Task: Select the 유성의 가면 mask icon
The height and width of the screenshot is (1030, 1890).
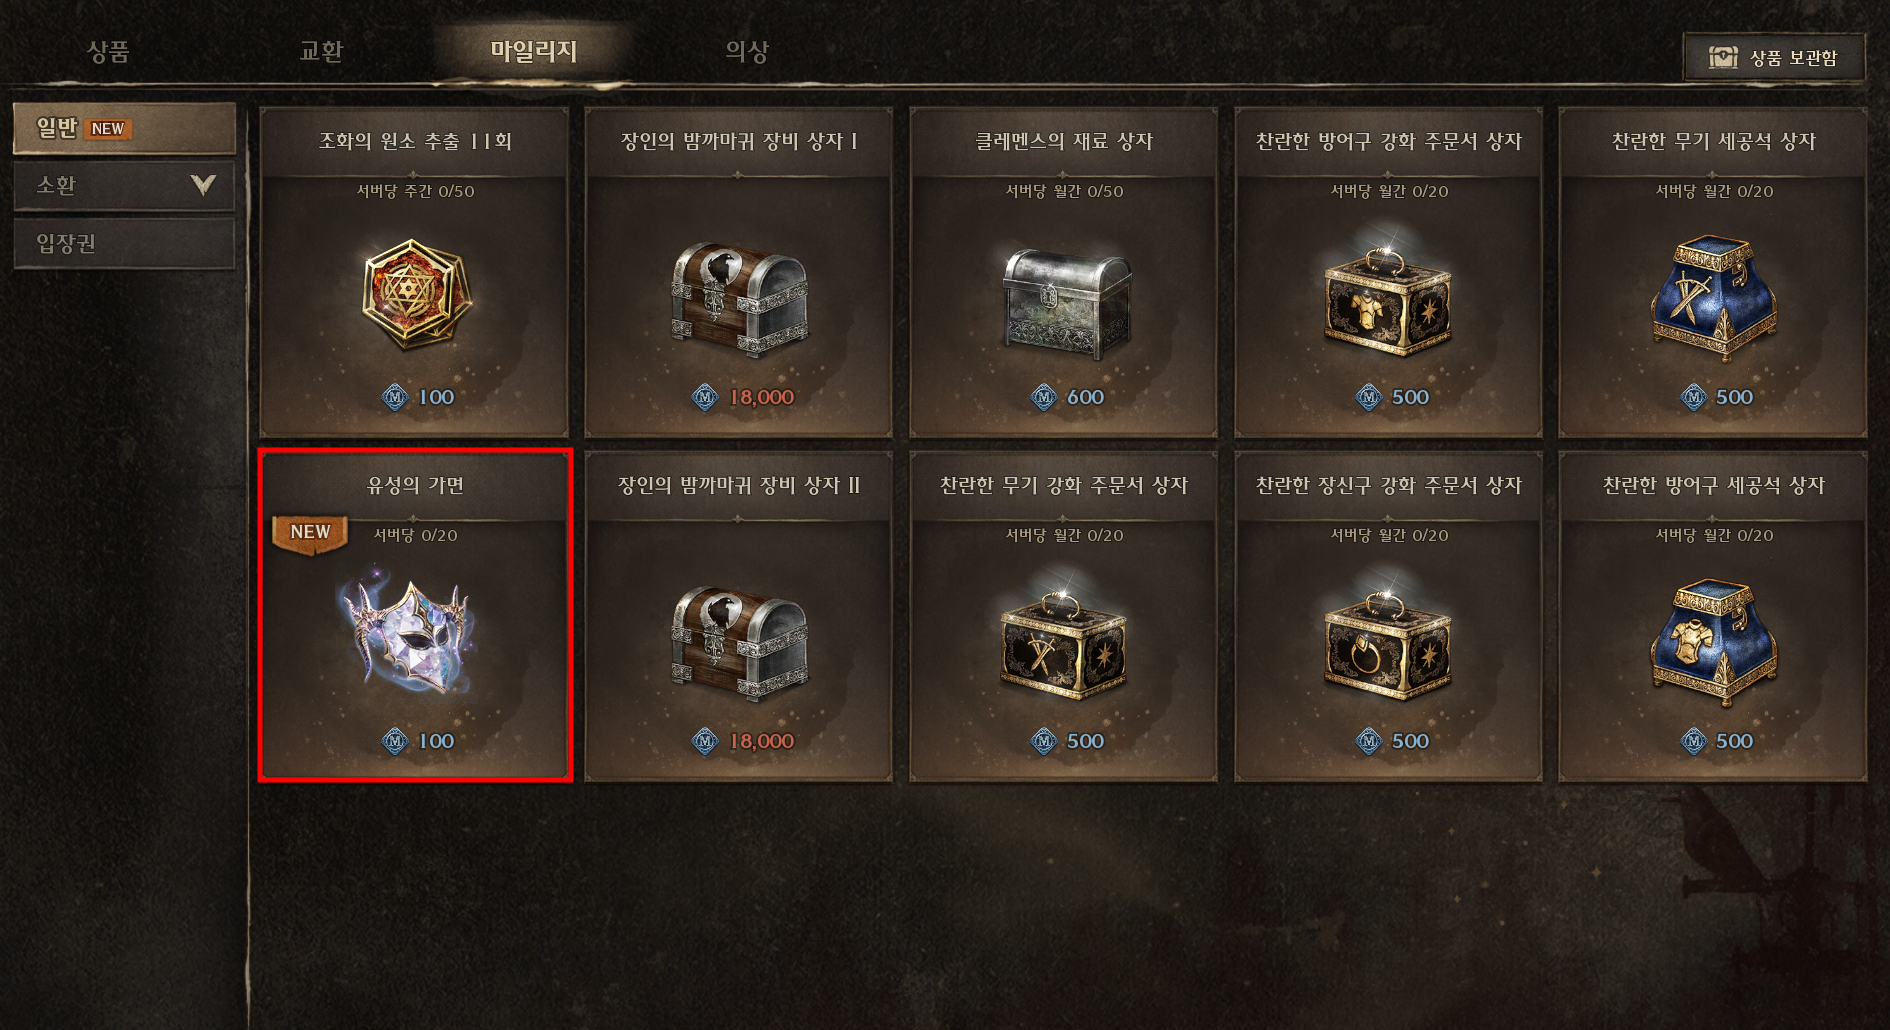Action: tap(410, 634)
